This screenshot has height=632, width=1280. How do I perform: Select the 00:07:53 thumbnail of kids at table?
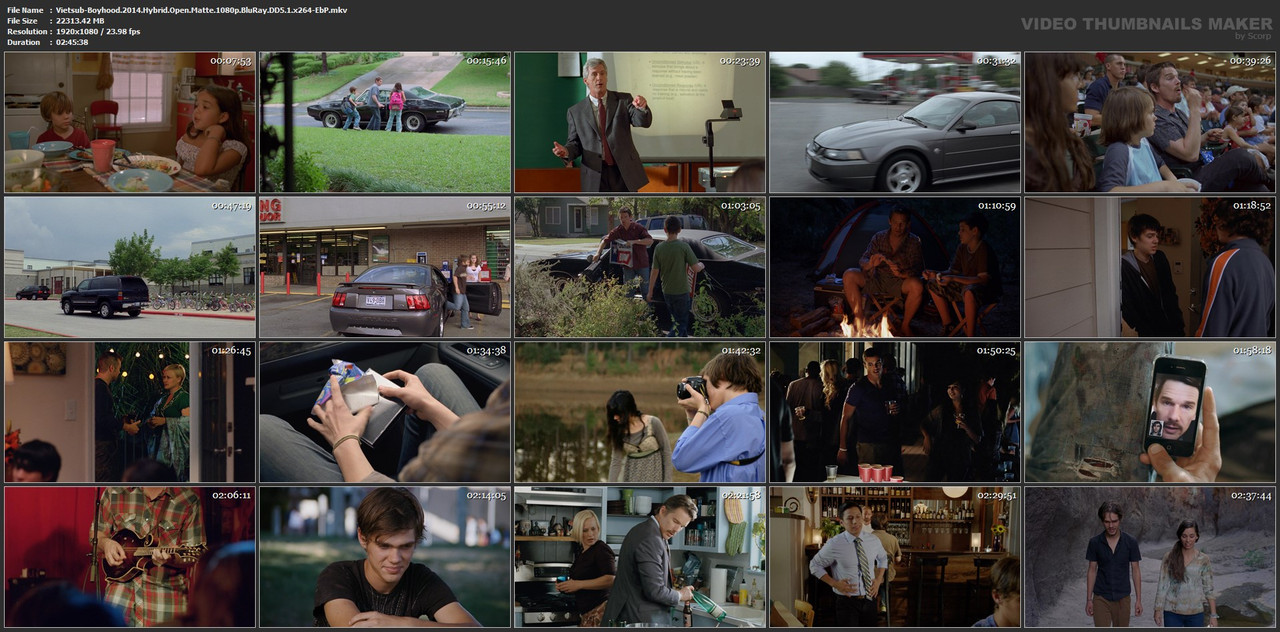(x=130, y=122)
